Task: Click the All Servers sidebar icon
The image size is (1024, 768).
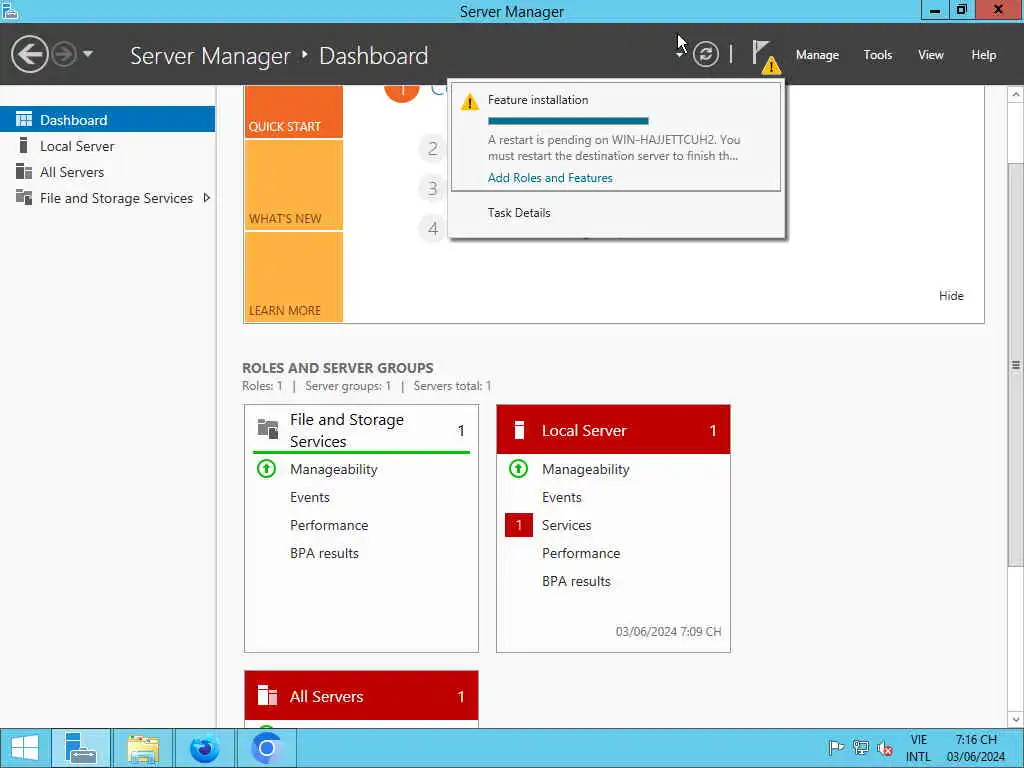Action: 24,171
